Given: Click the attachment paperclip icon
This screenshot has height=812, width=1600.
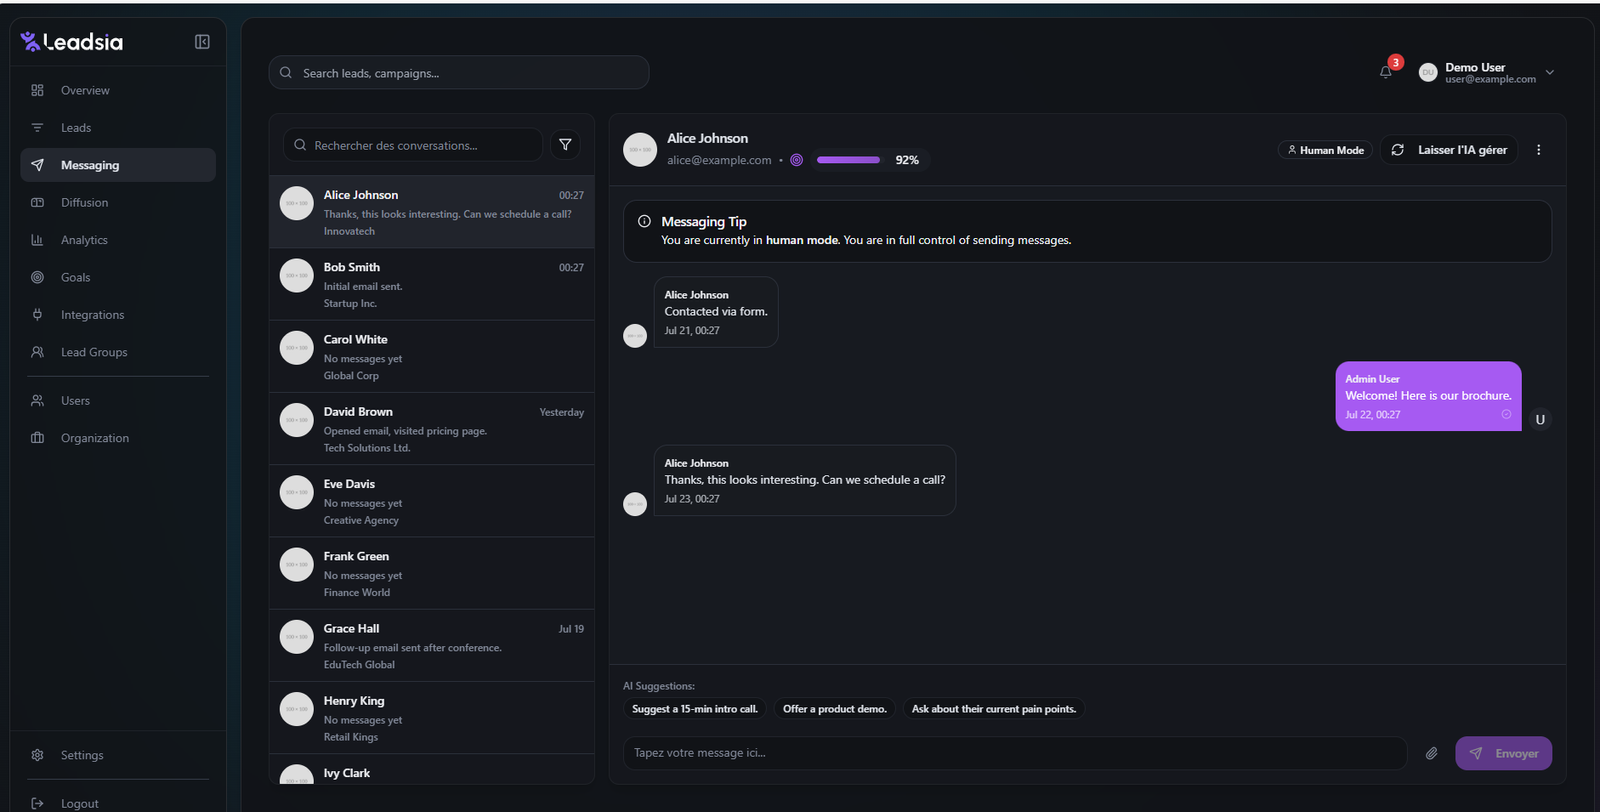Looking at the screenshot, I should point(1431,753).
